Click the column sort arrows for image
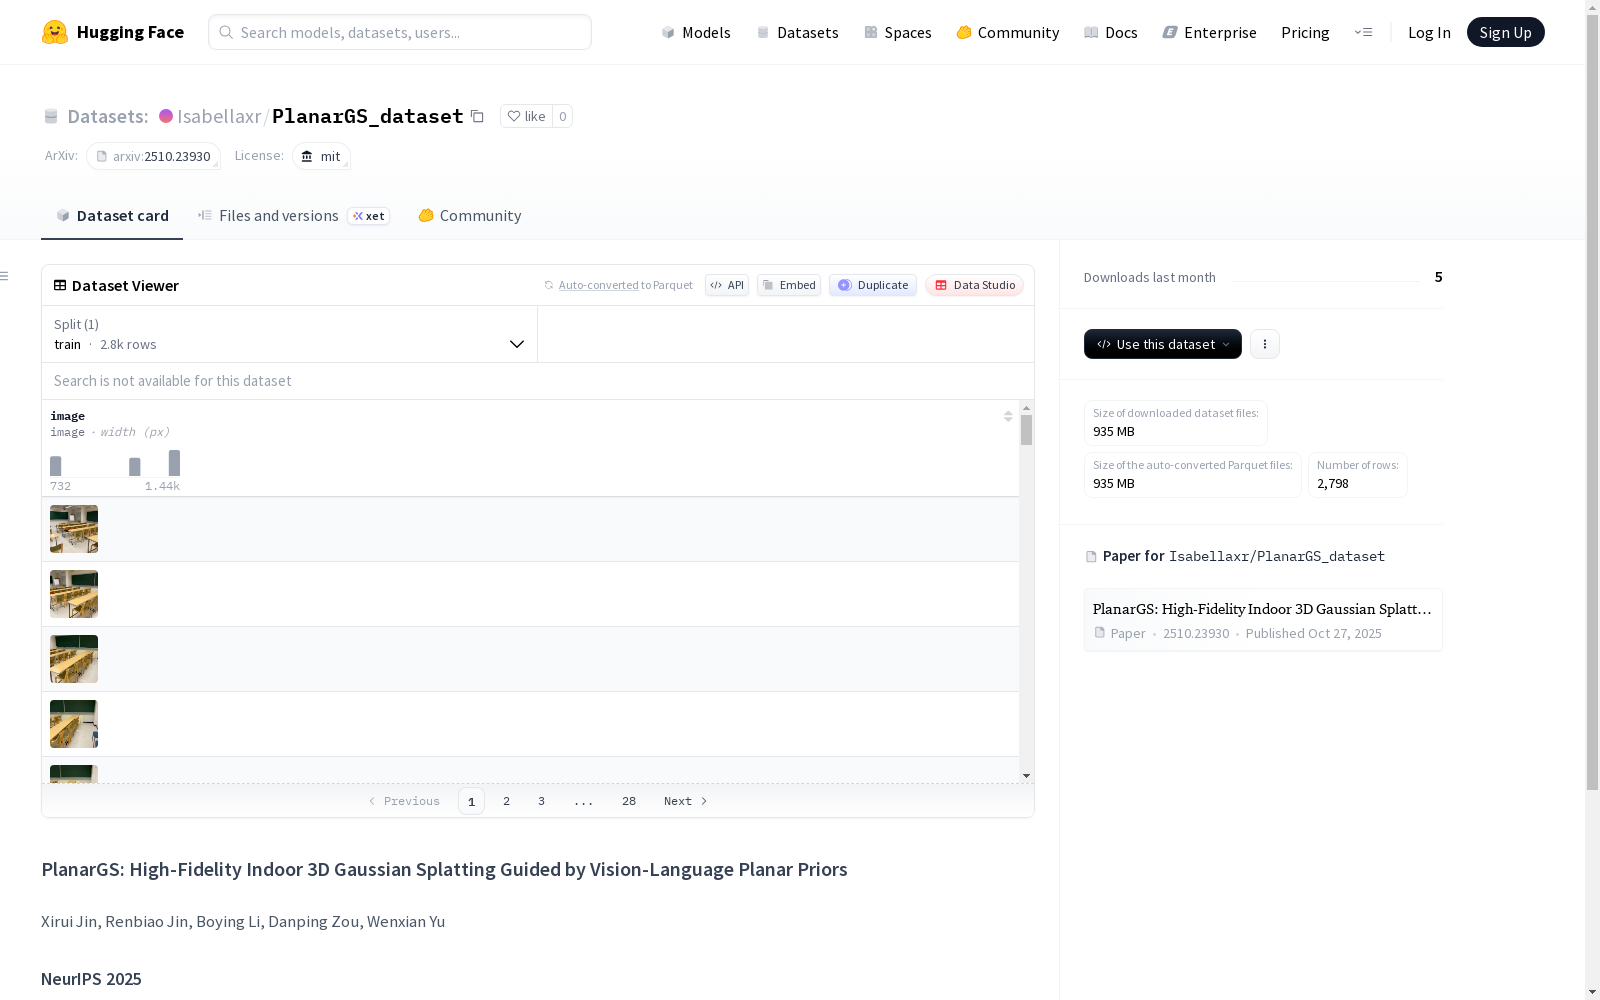The height and width of the screenshot is (1000, 1600). [1008, 416]
